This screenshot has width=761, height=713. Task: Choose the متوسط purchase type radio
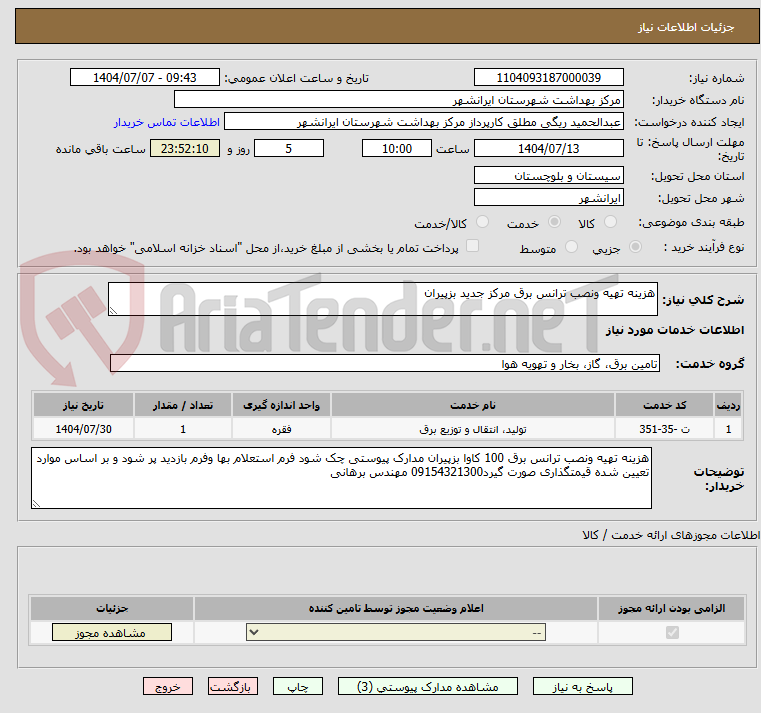click(x=572, y=247)
